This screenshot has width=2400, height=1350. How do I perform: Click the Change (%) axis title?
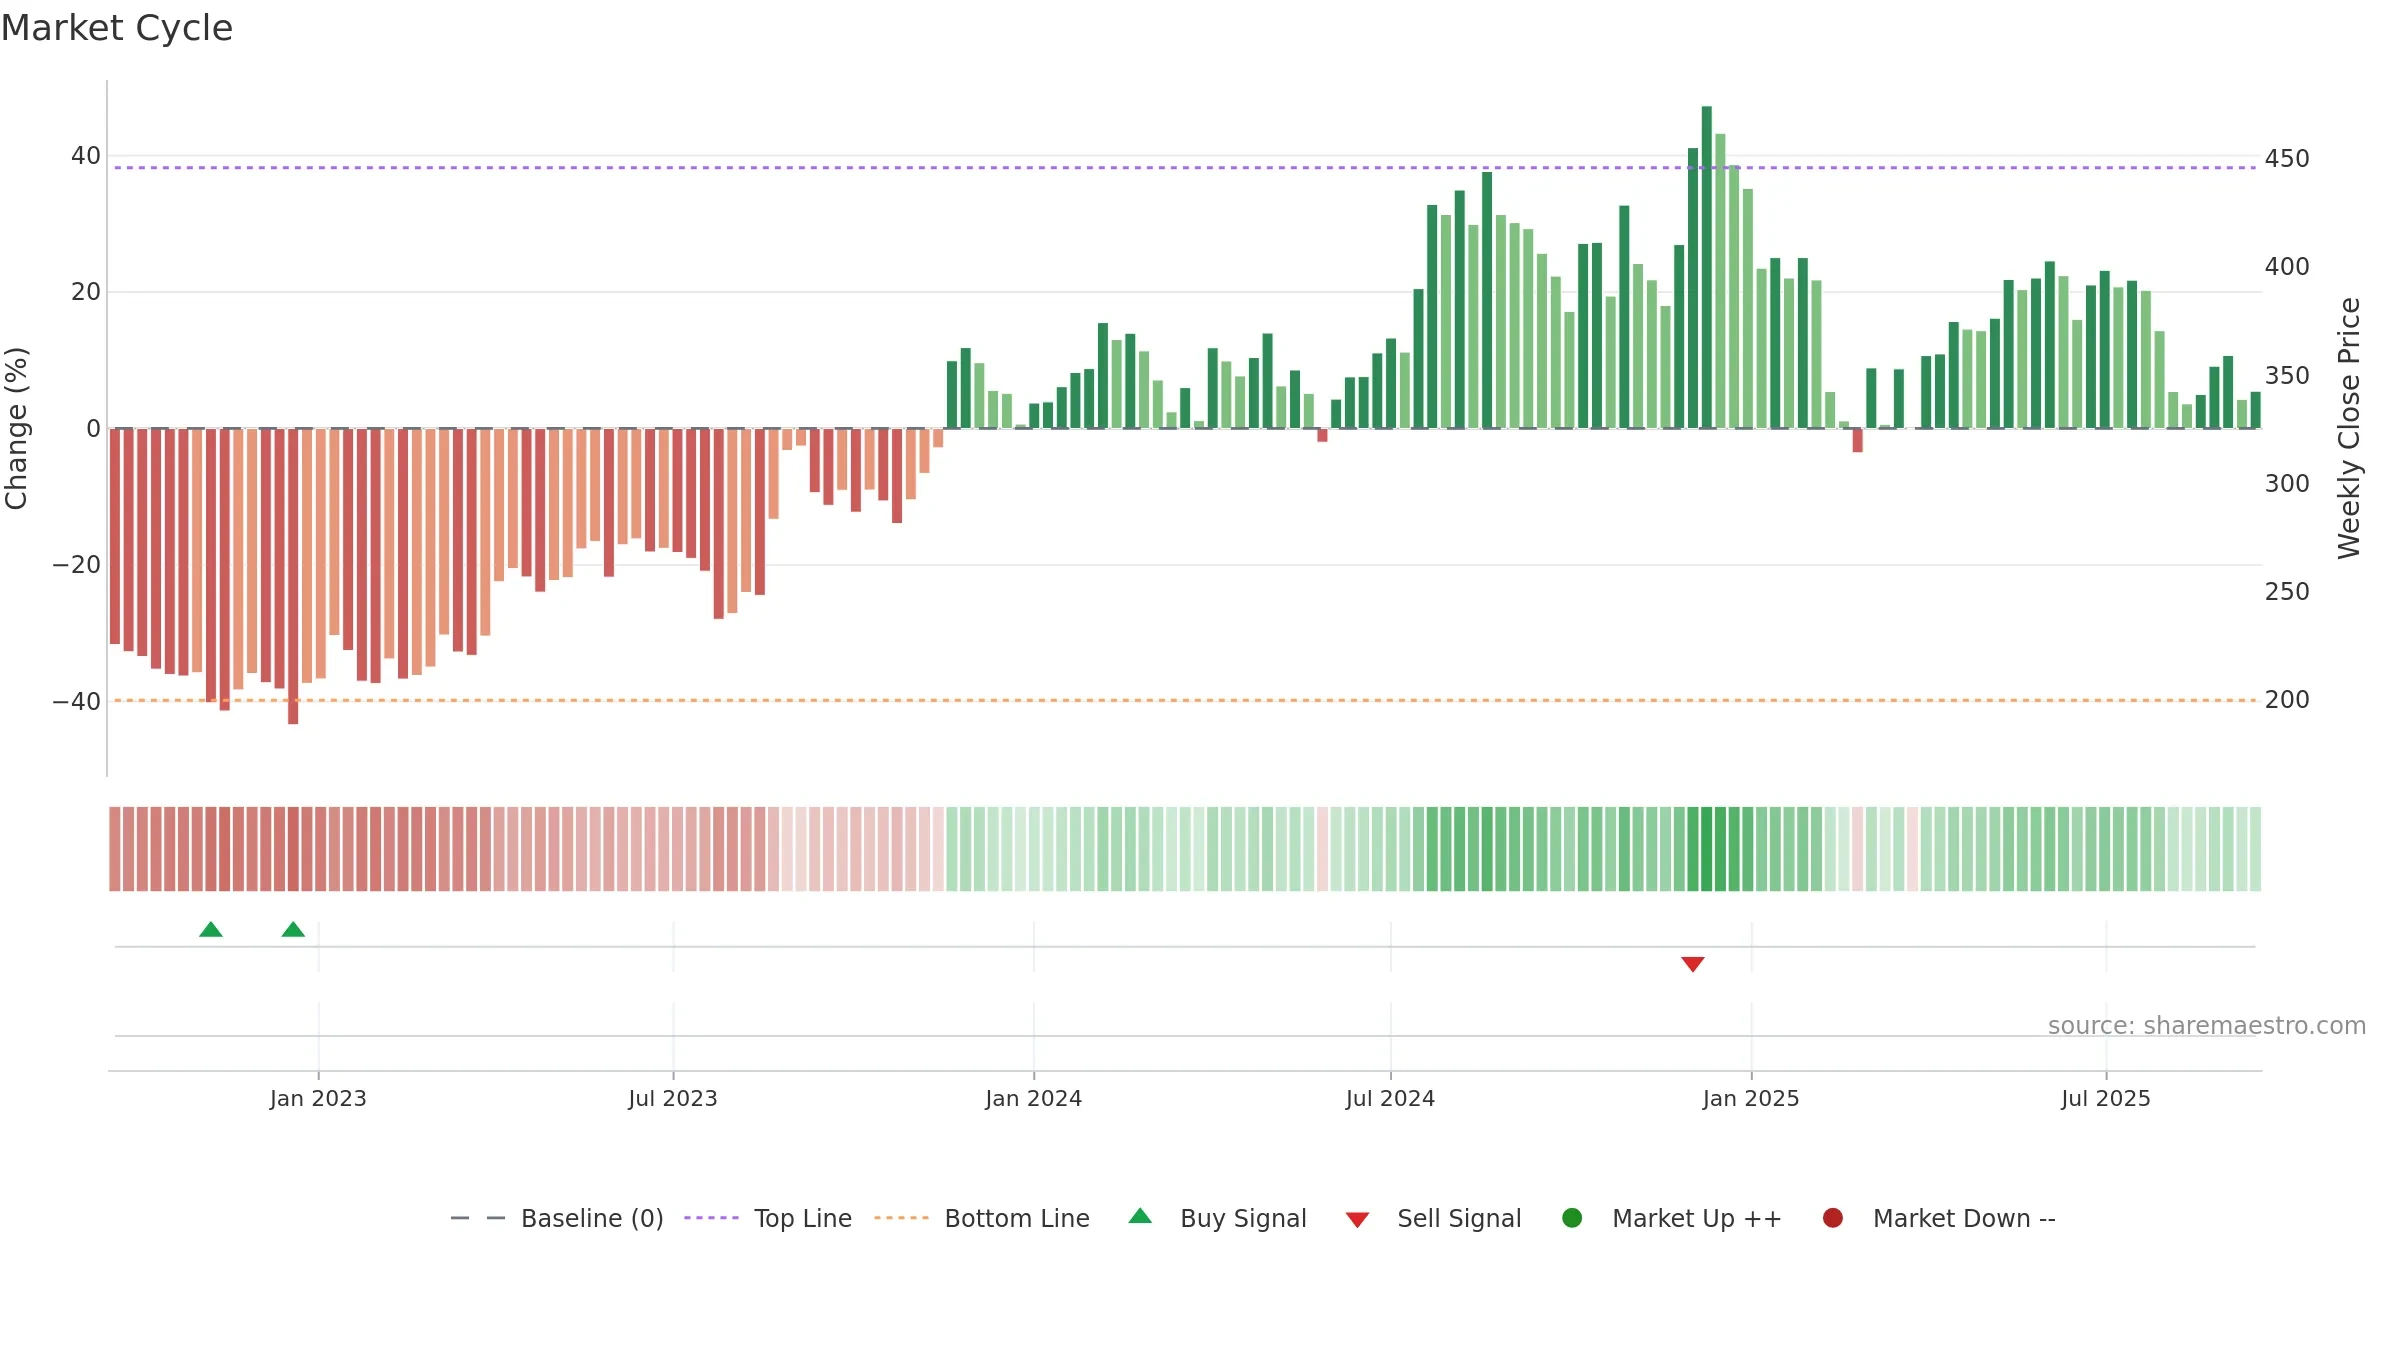pos(16,428)
